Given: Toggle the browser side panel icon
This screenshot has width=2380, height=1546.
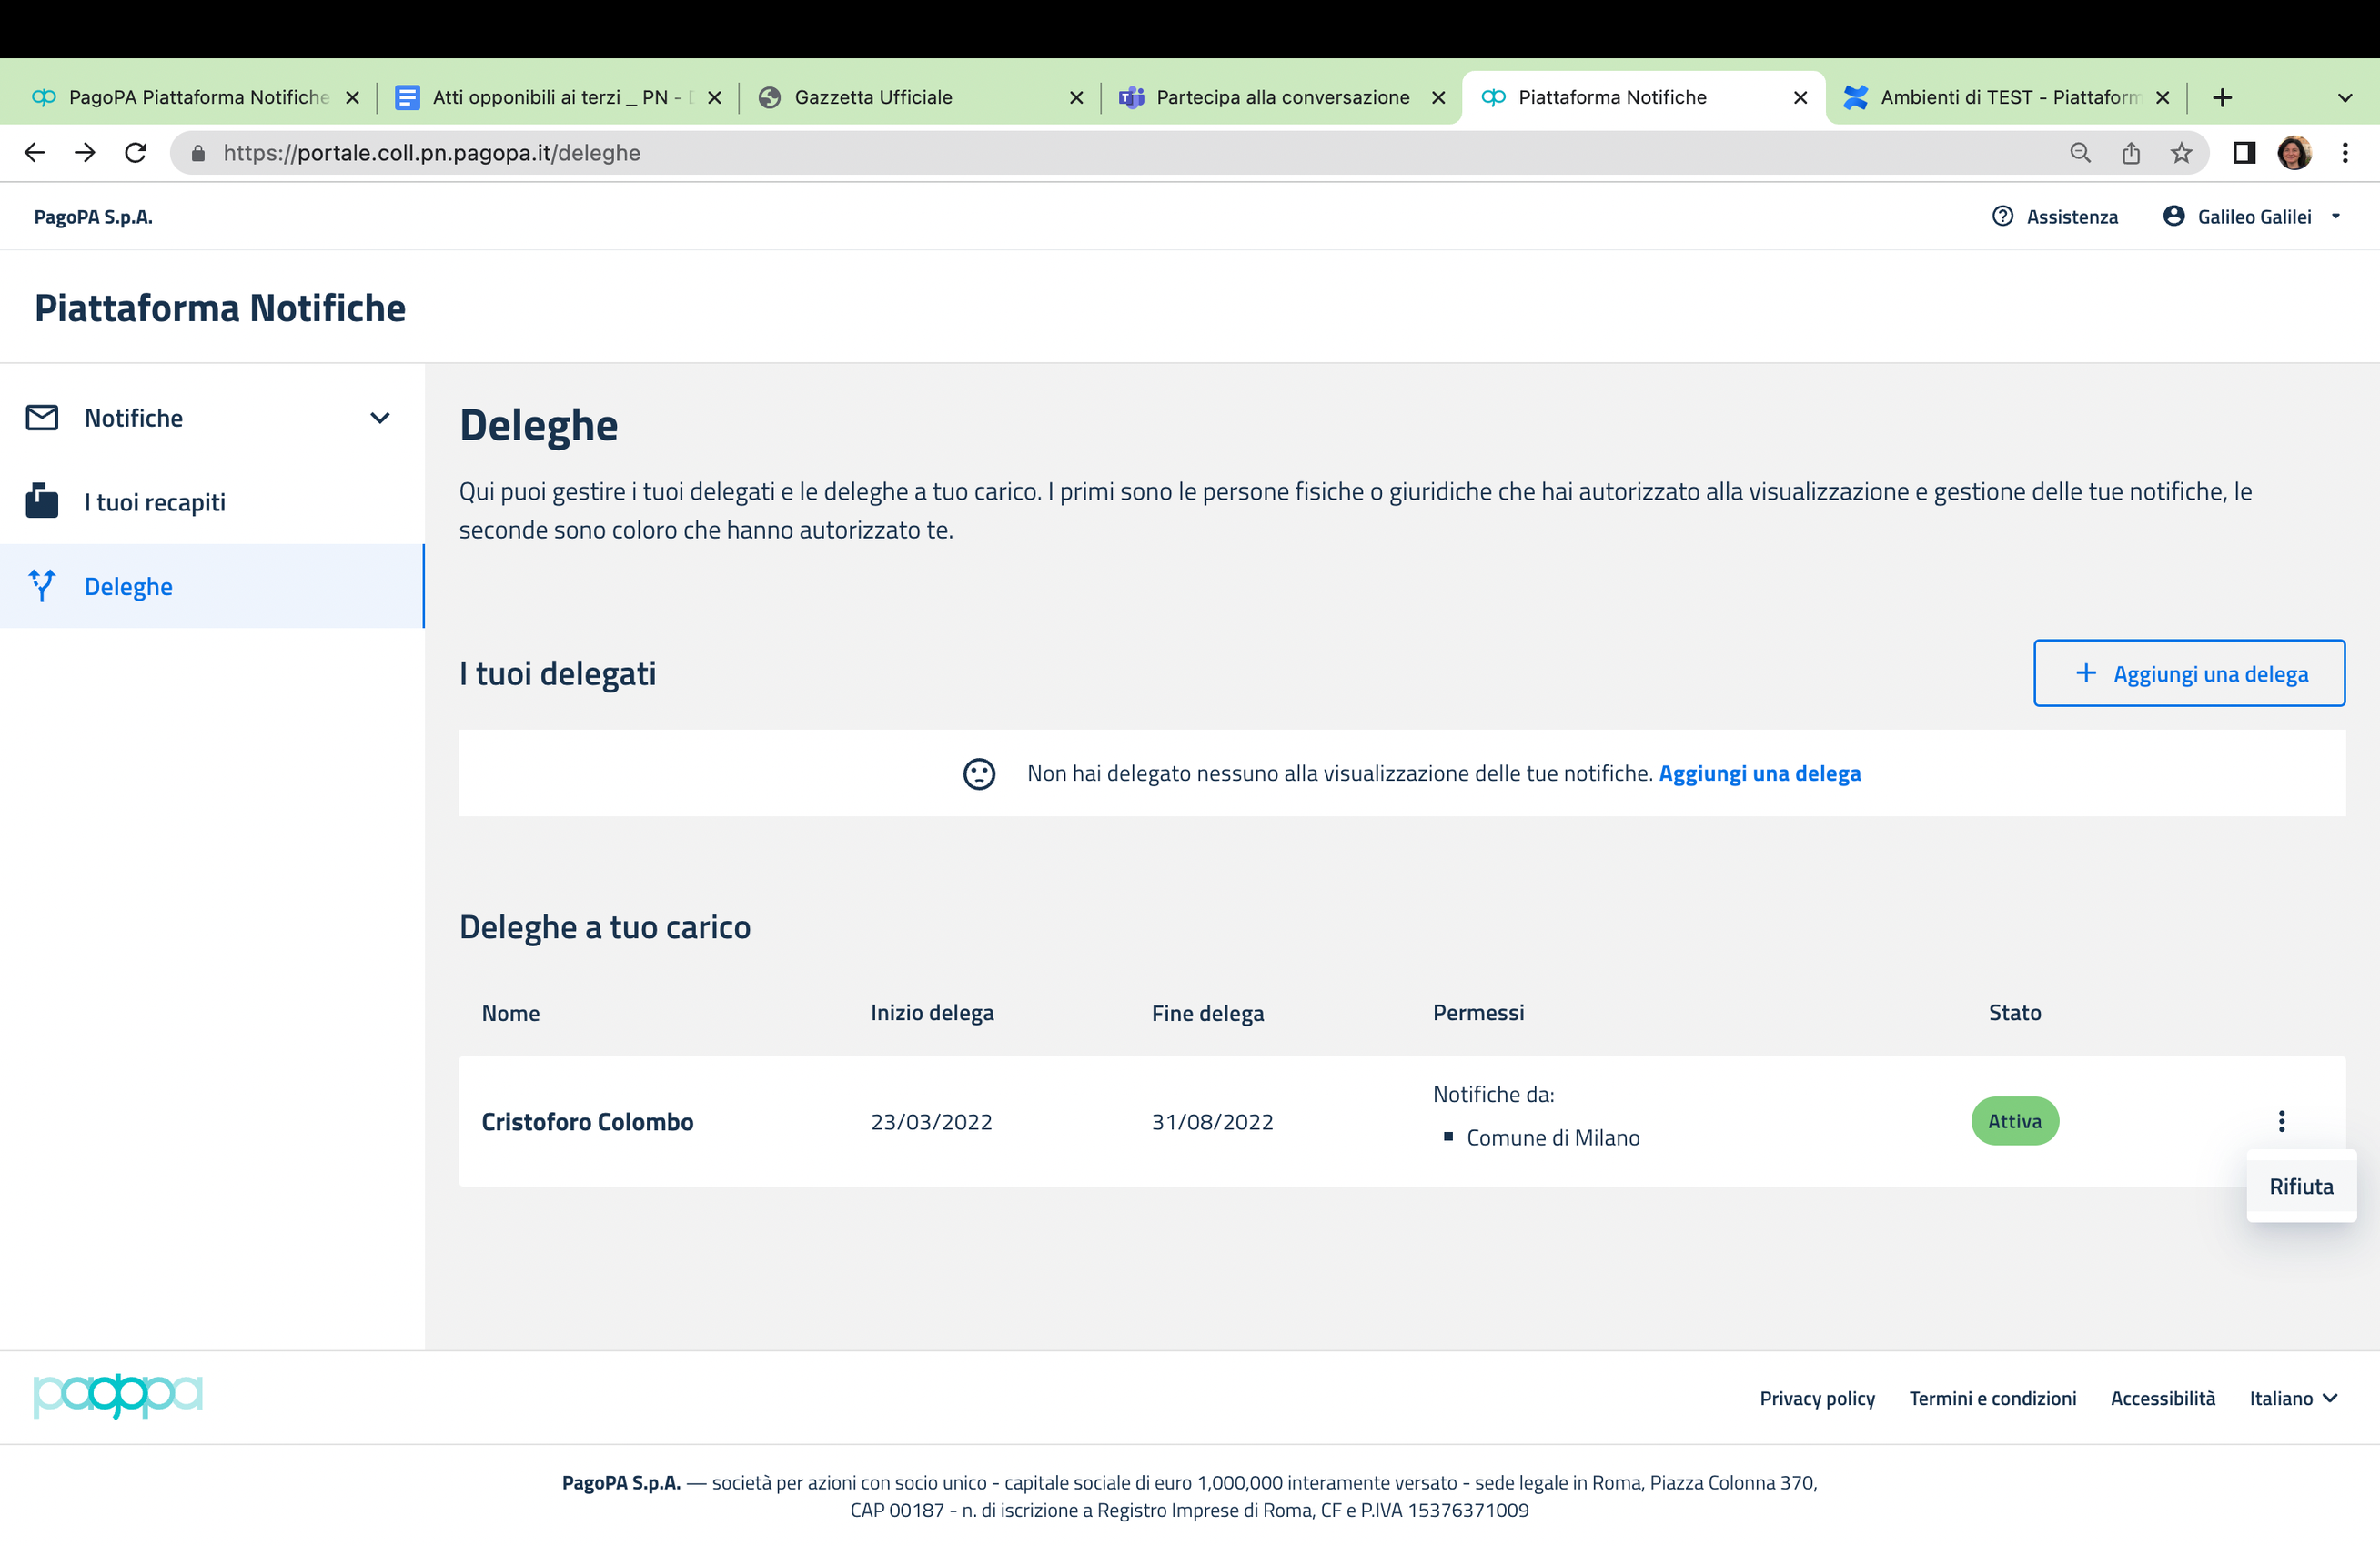Looking at the screenshot, I should coord(2243,153).
